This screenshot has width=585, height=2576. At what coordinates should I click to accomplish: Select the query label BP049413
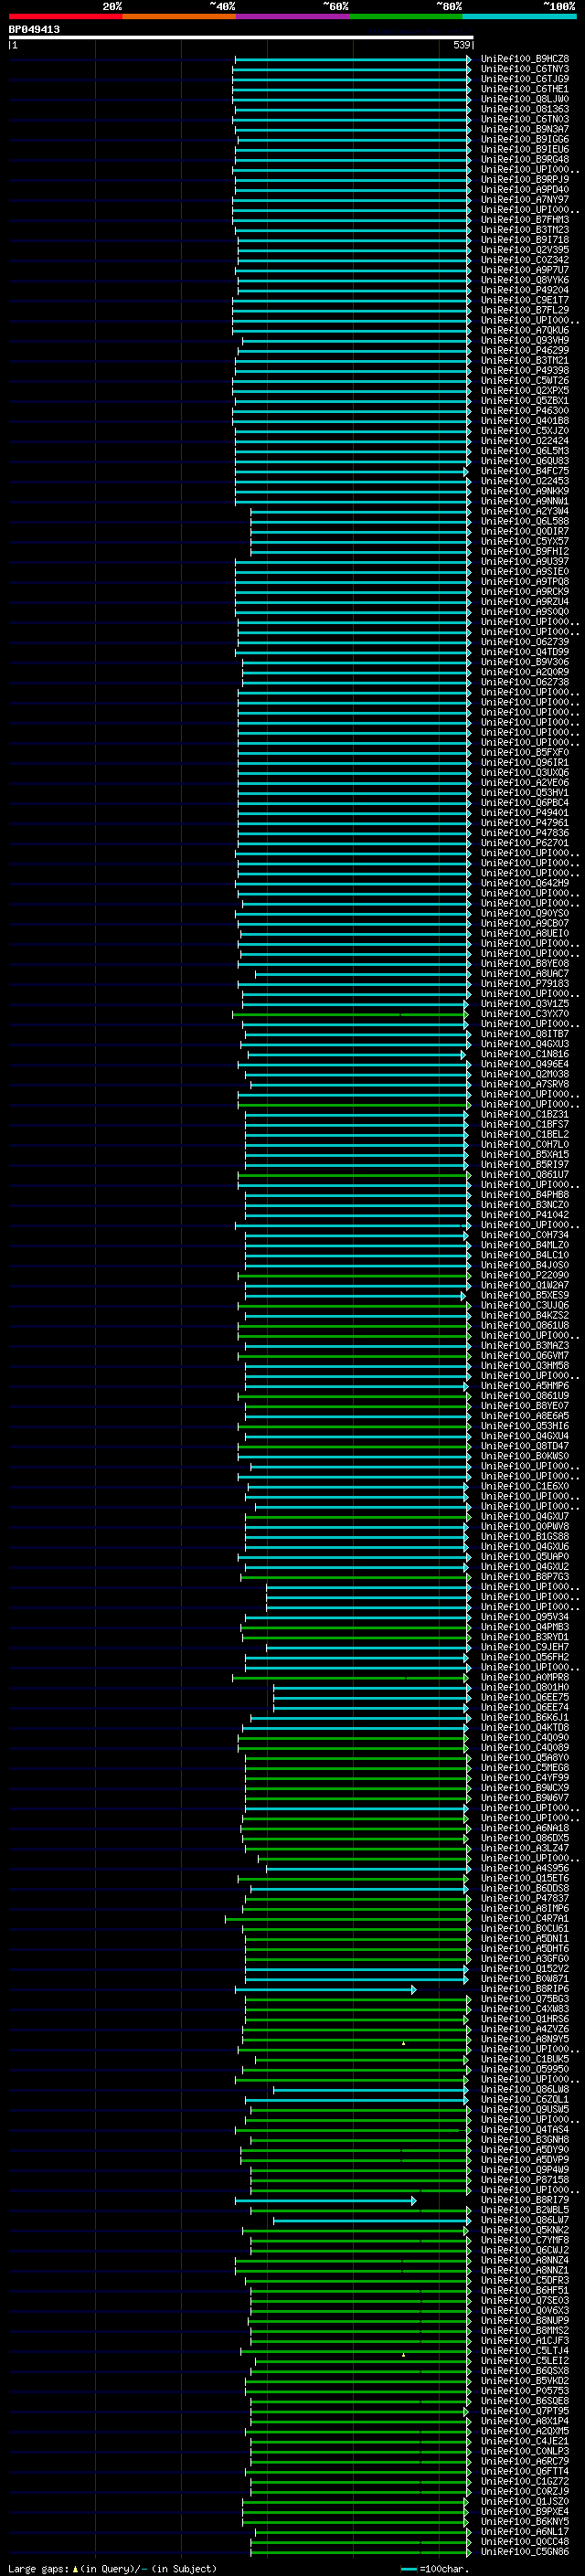tap(34, 29)
